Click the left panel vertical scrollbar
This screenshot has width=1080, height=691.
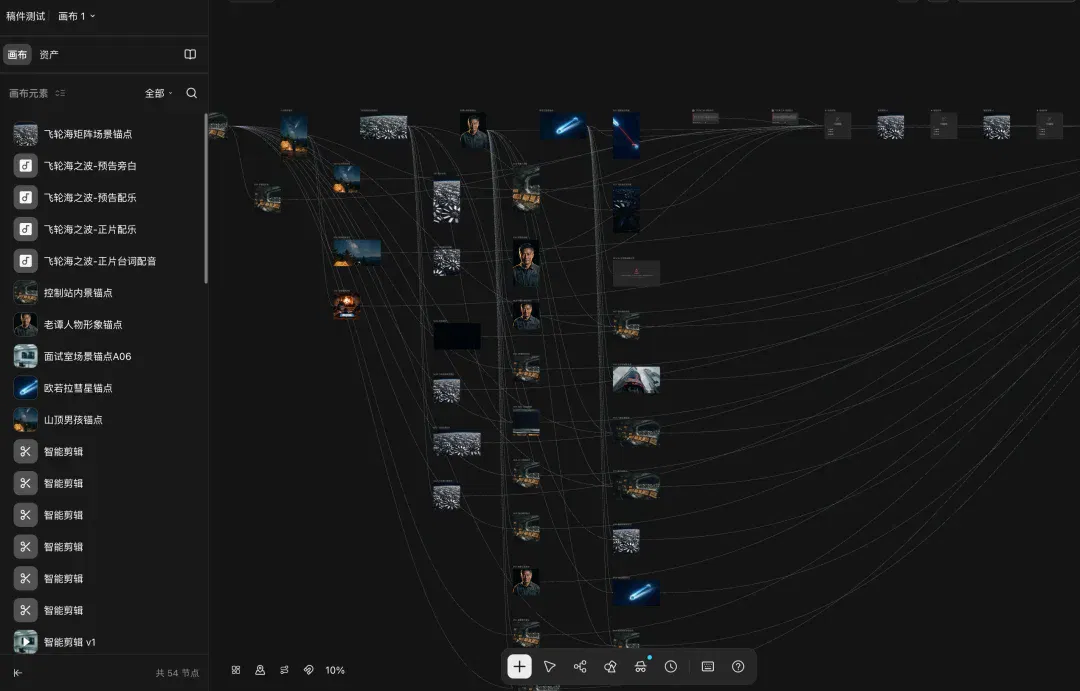[x=206, y=200]
